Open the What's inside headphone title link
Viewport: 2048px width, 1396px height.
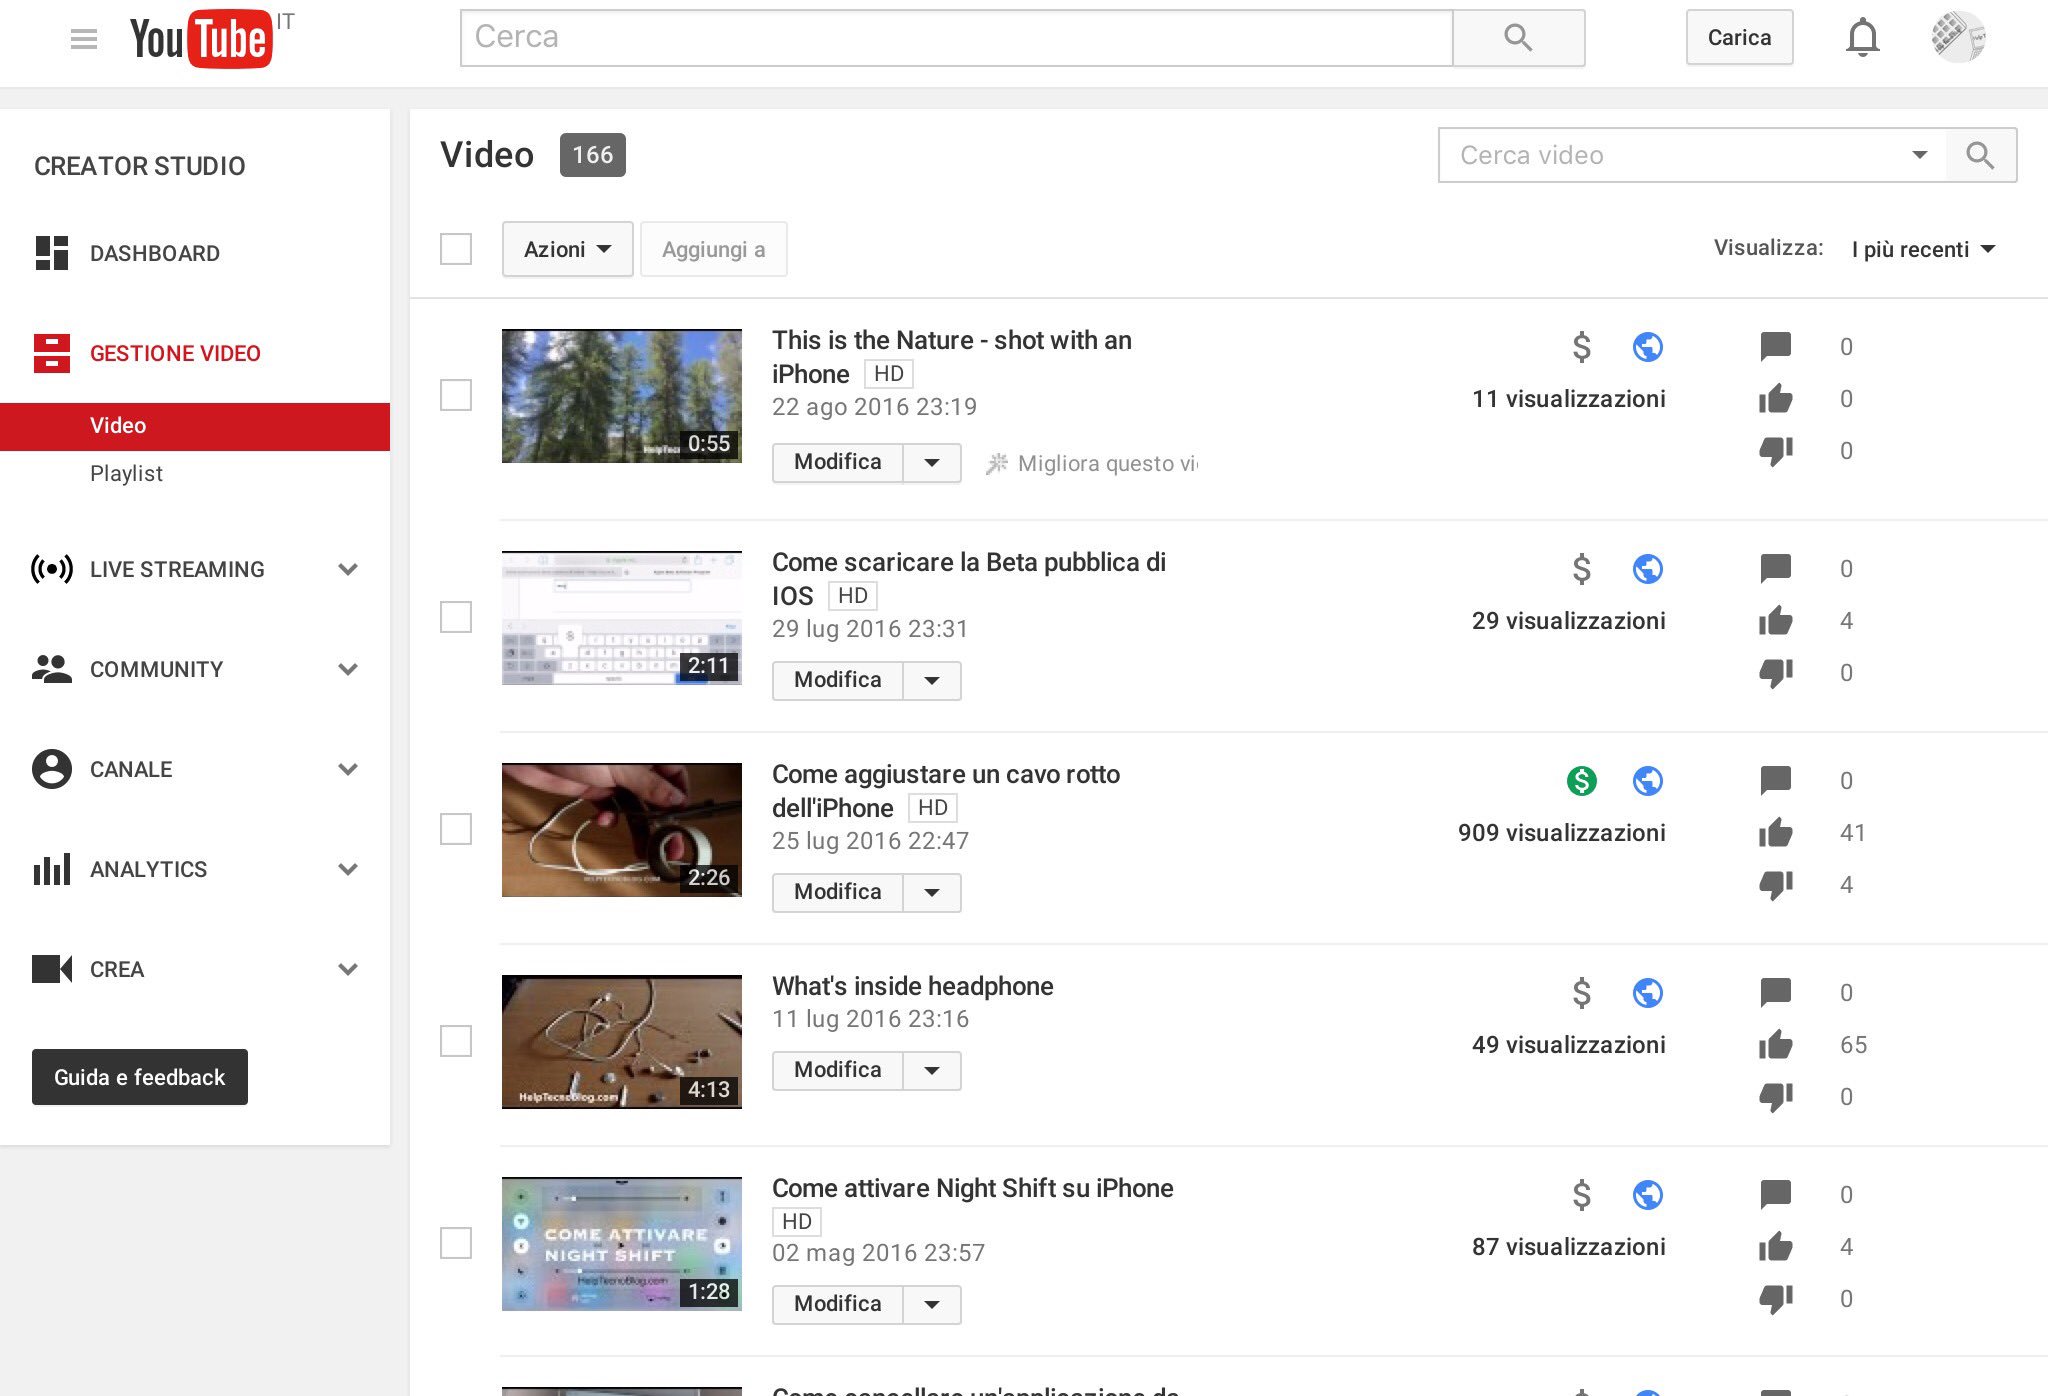pyautogui.click(x=912, y=986)
